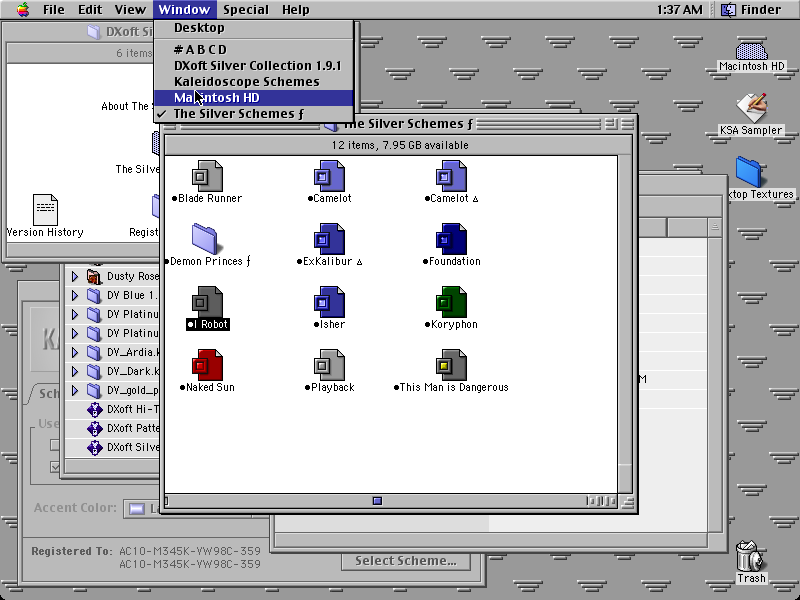Select the Foundation scheme icon
800x600 pixels.
coord(451,239)
